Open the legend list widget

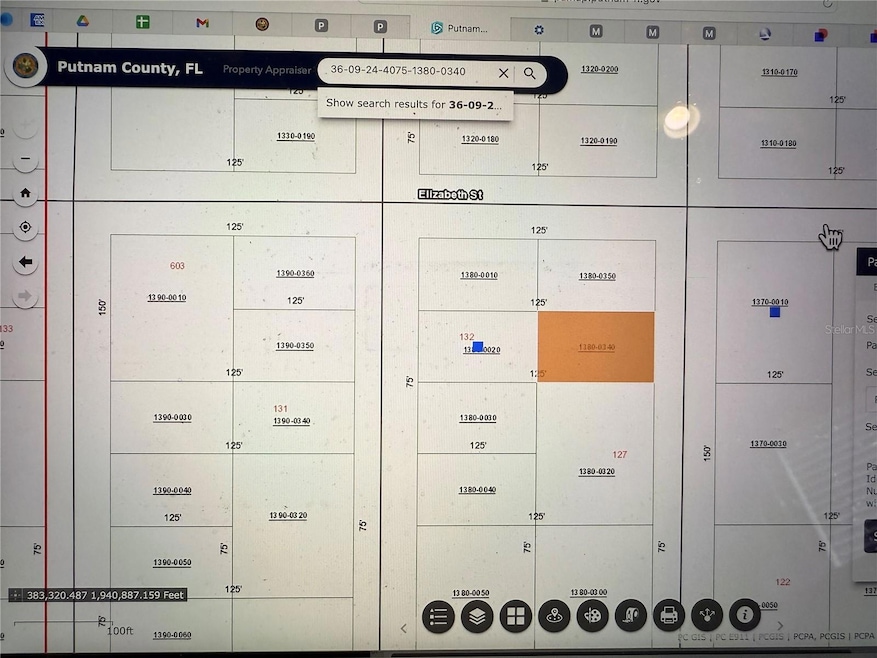click(438, 616)
